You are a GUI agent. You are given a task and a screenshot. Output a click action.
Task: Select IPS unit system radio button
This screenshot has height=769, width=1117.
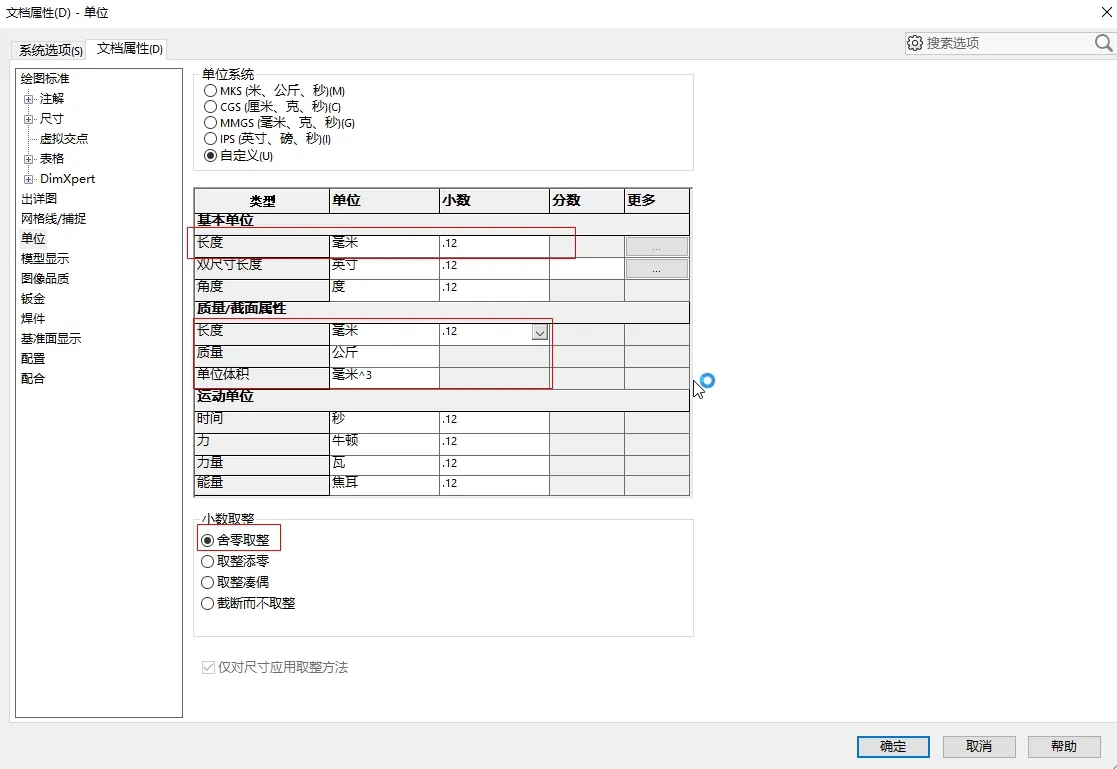tap(210, 138)
